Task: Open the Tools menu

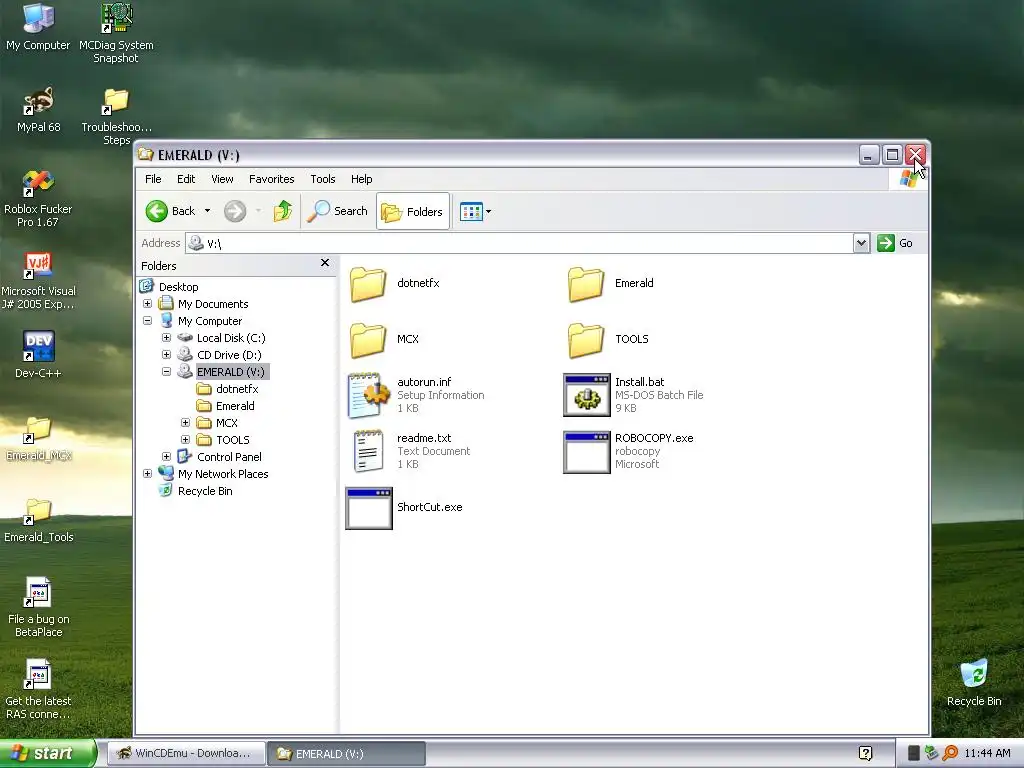Action: 323,179
